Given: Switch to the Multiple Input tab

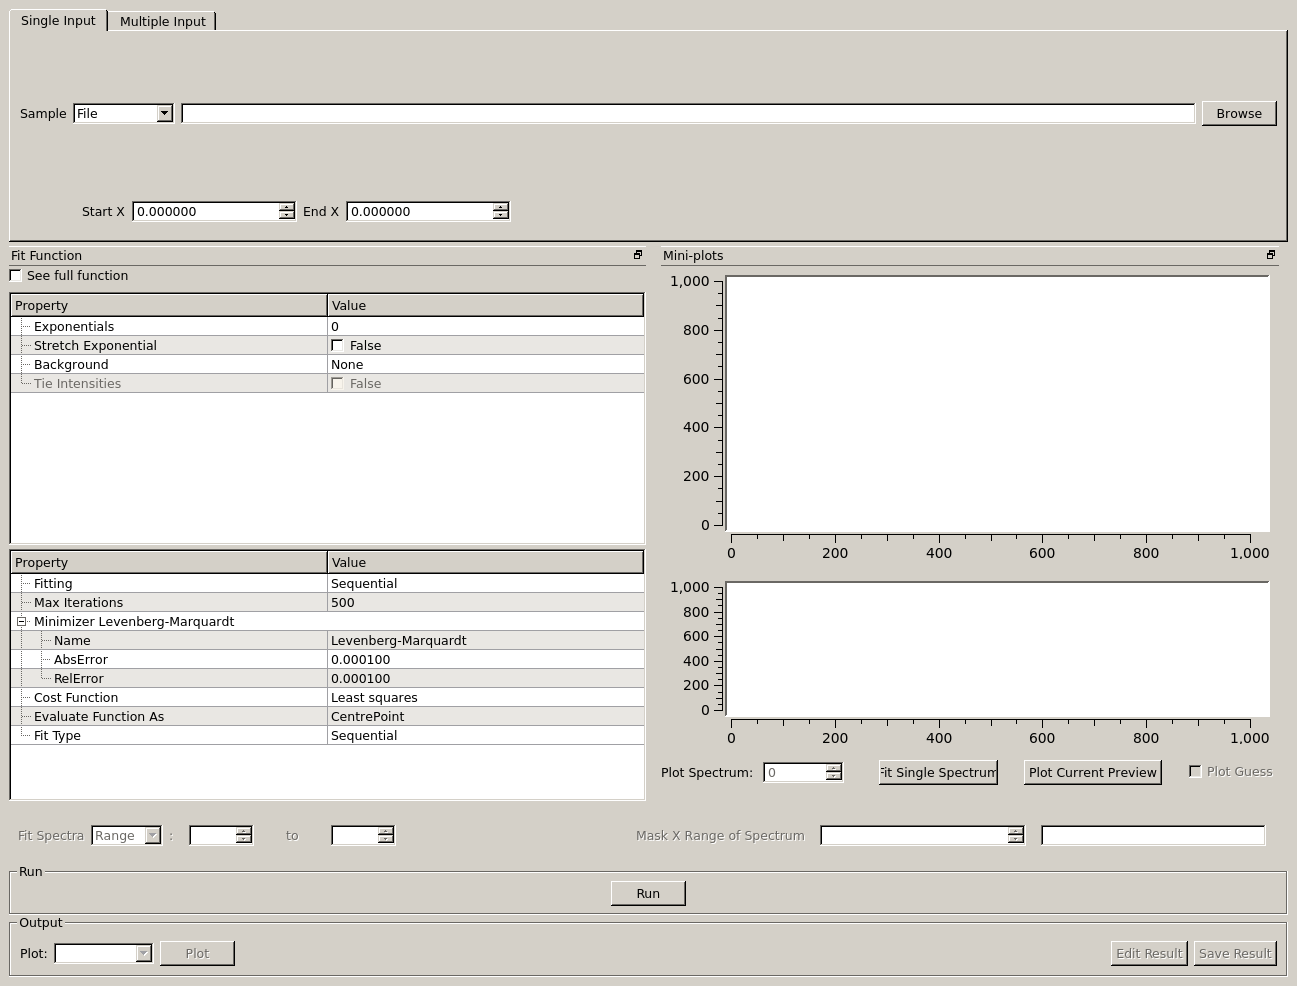Looking at the screenshot, I should [162, 21].
